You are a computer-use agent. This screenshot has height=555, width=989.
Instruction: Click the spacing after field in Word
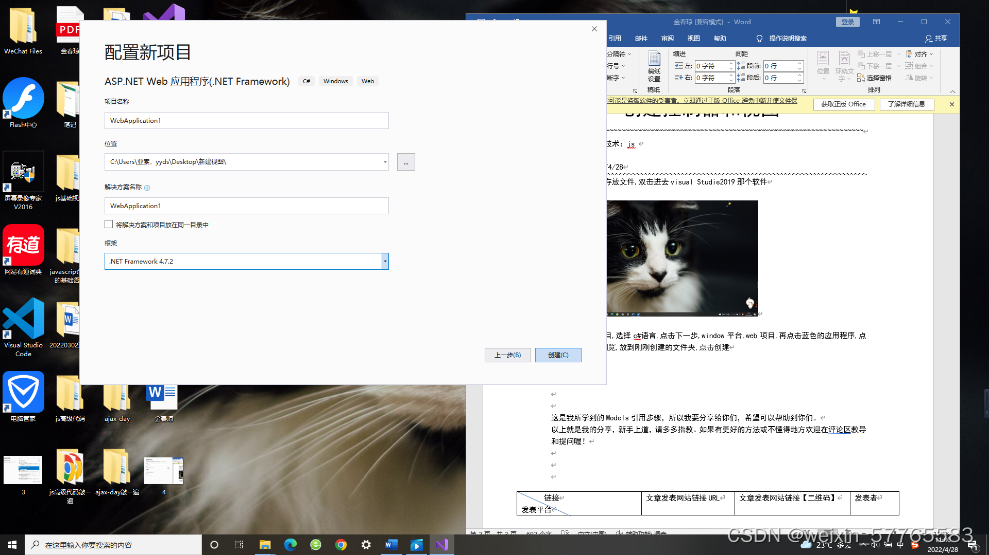(x=782, y=78)
